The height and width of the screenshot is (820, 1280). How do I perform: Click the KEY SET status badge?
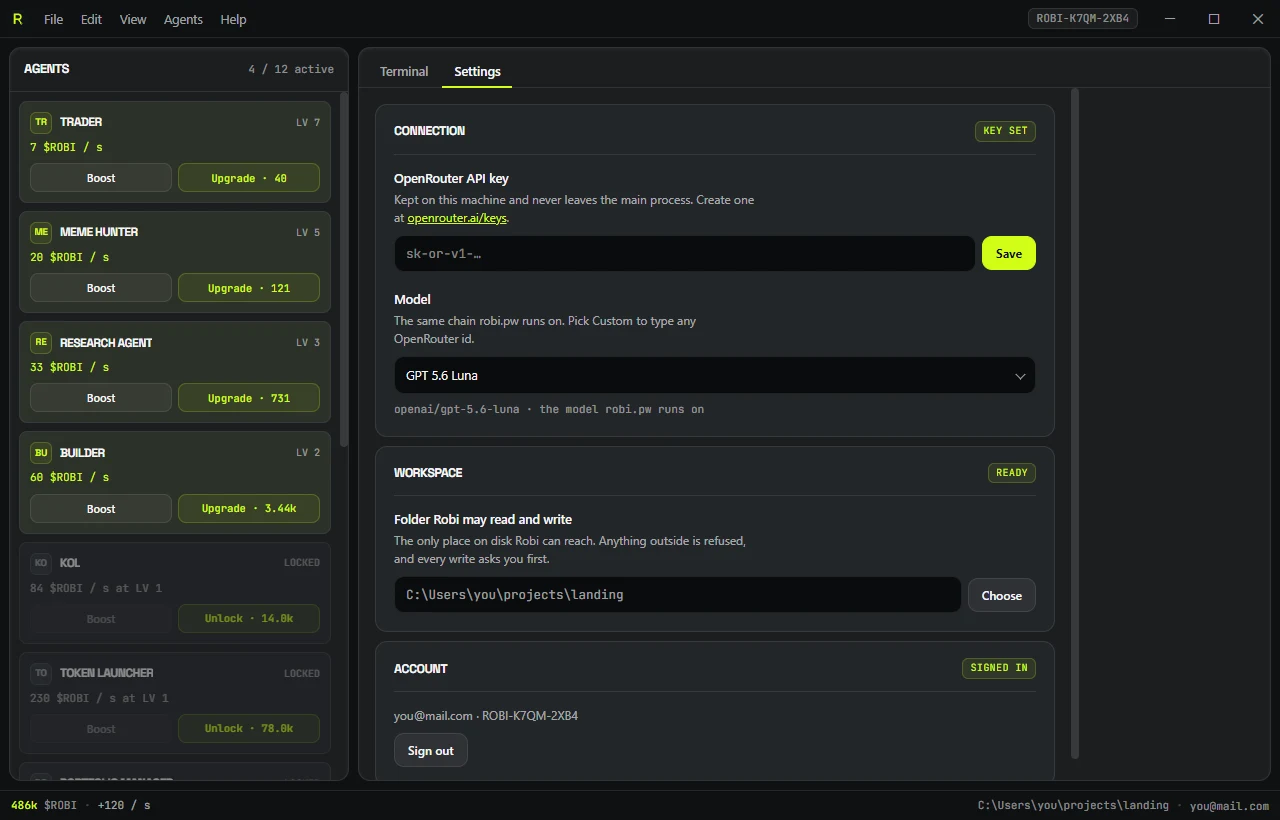[1005, 131]
